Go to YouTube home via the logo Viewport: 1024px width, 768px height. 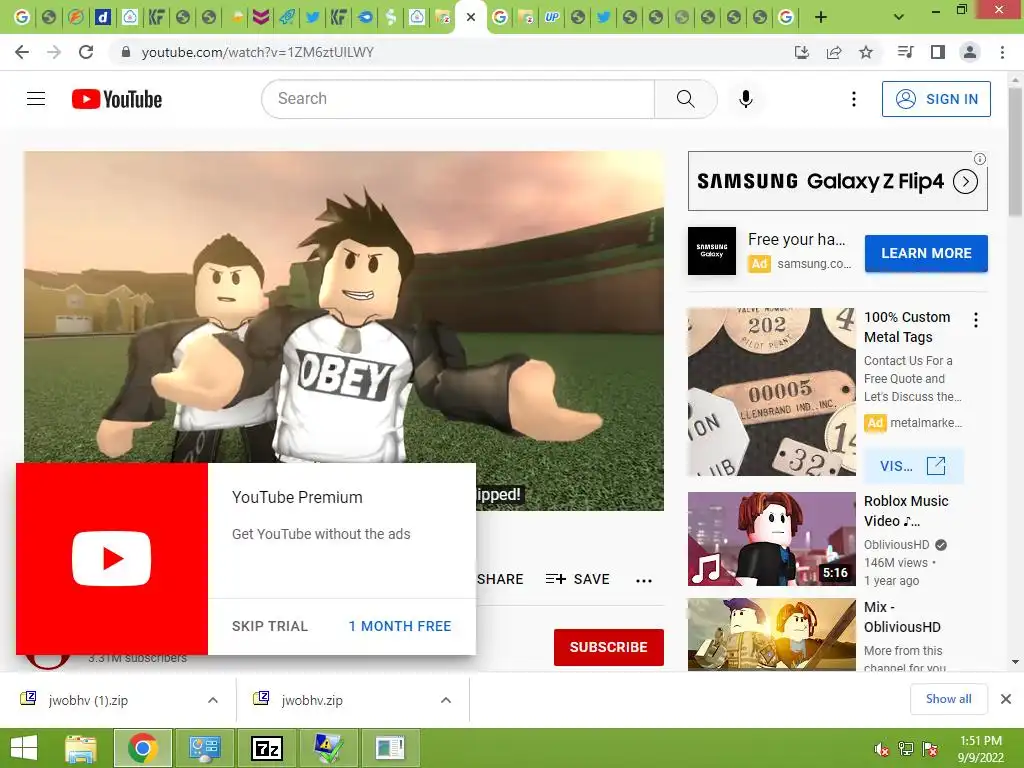117,99
